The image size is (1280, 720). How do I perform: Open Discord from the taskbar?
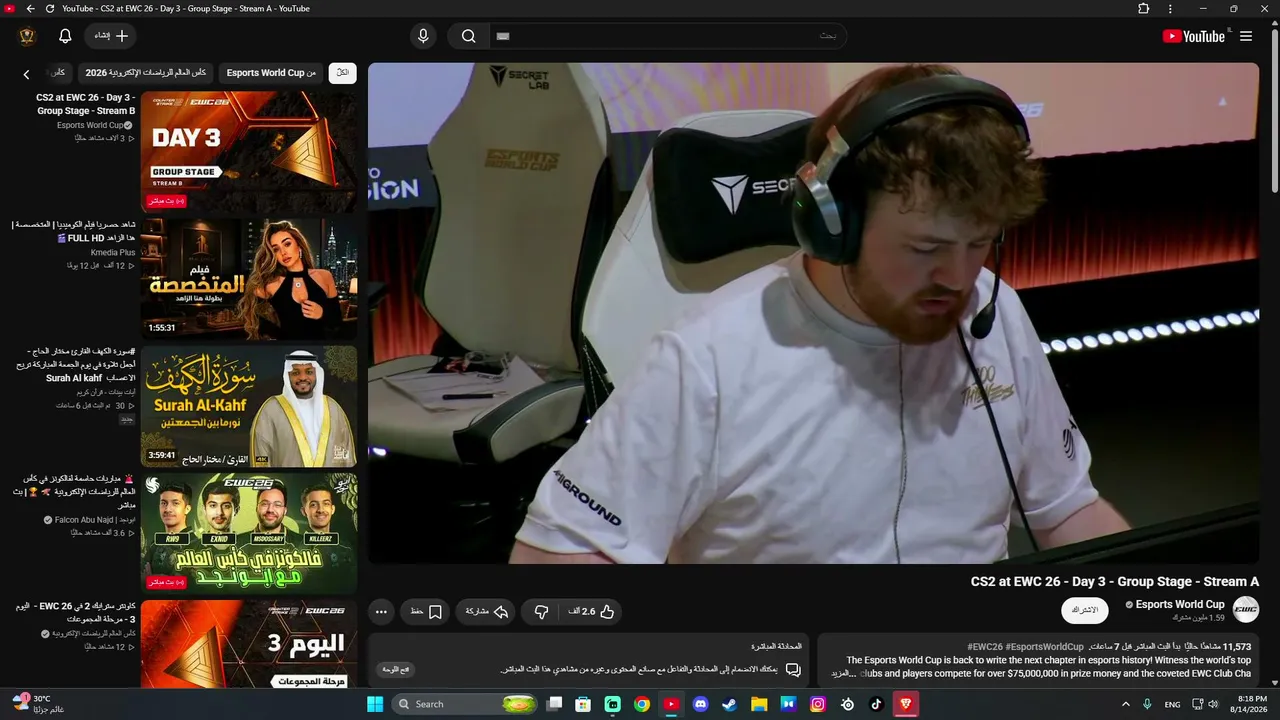[701, 704]
